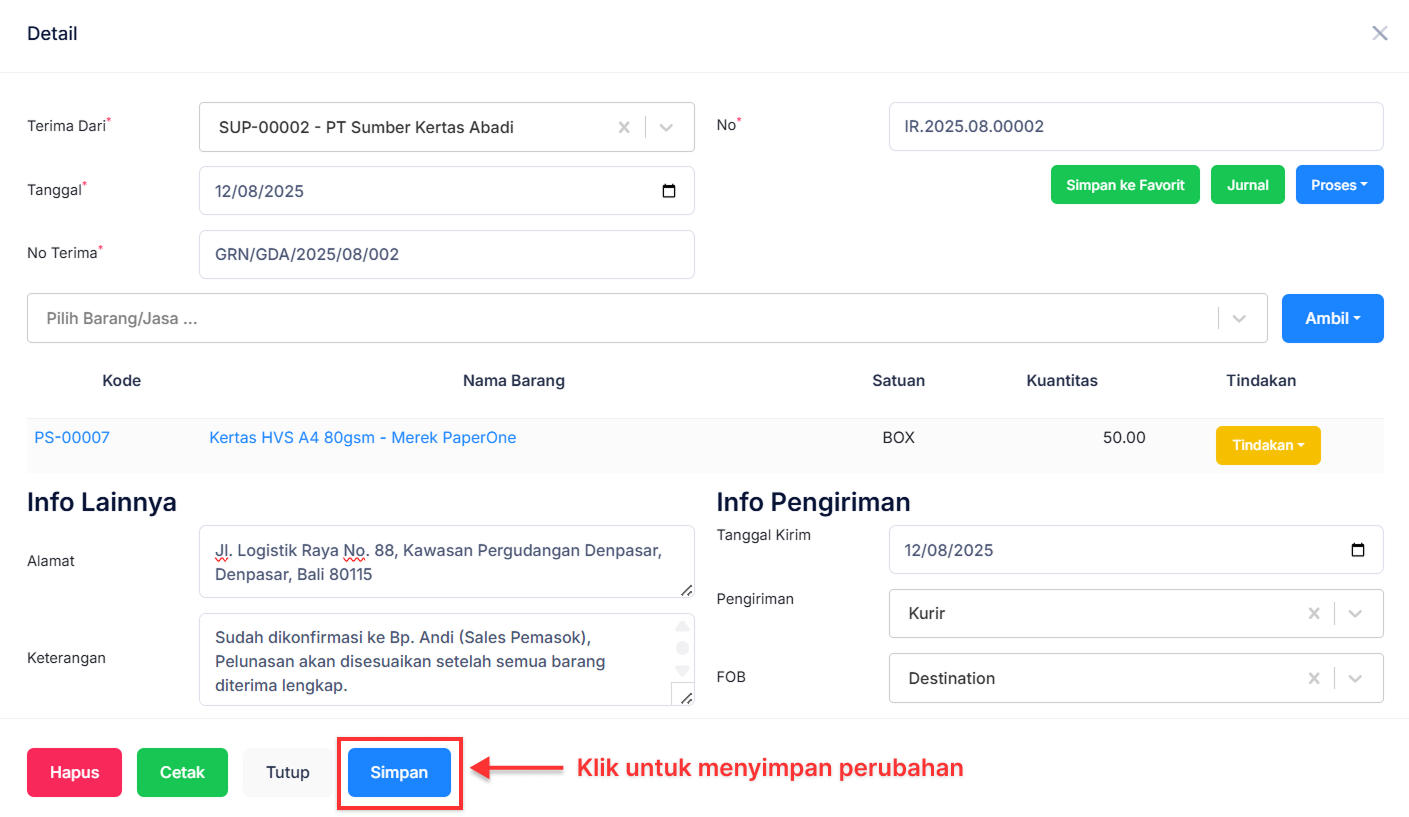1409x817 pixels.
Task: Delete the record with the Hapus button
Action: pos(74,772)
